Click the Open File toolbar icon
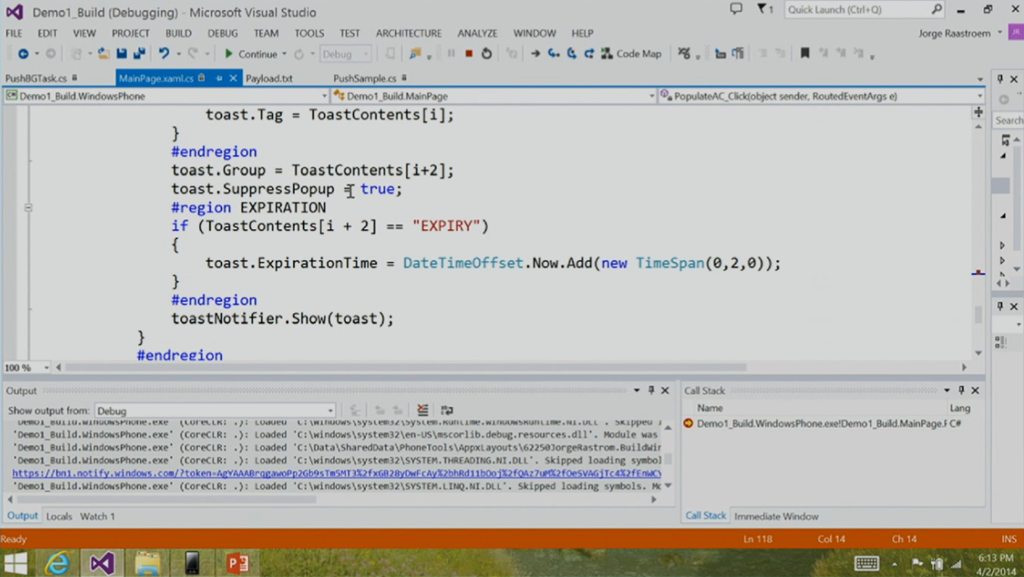 tap(103, 54)
